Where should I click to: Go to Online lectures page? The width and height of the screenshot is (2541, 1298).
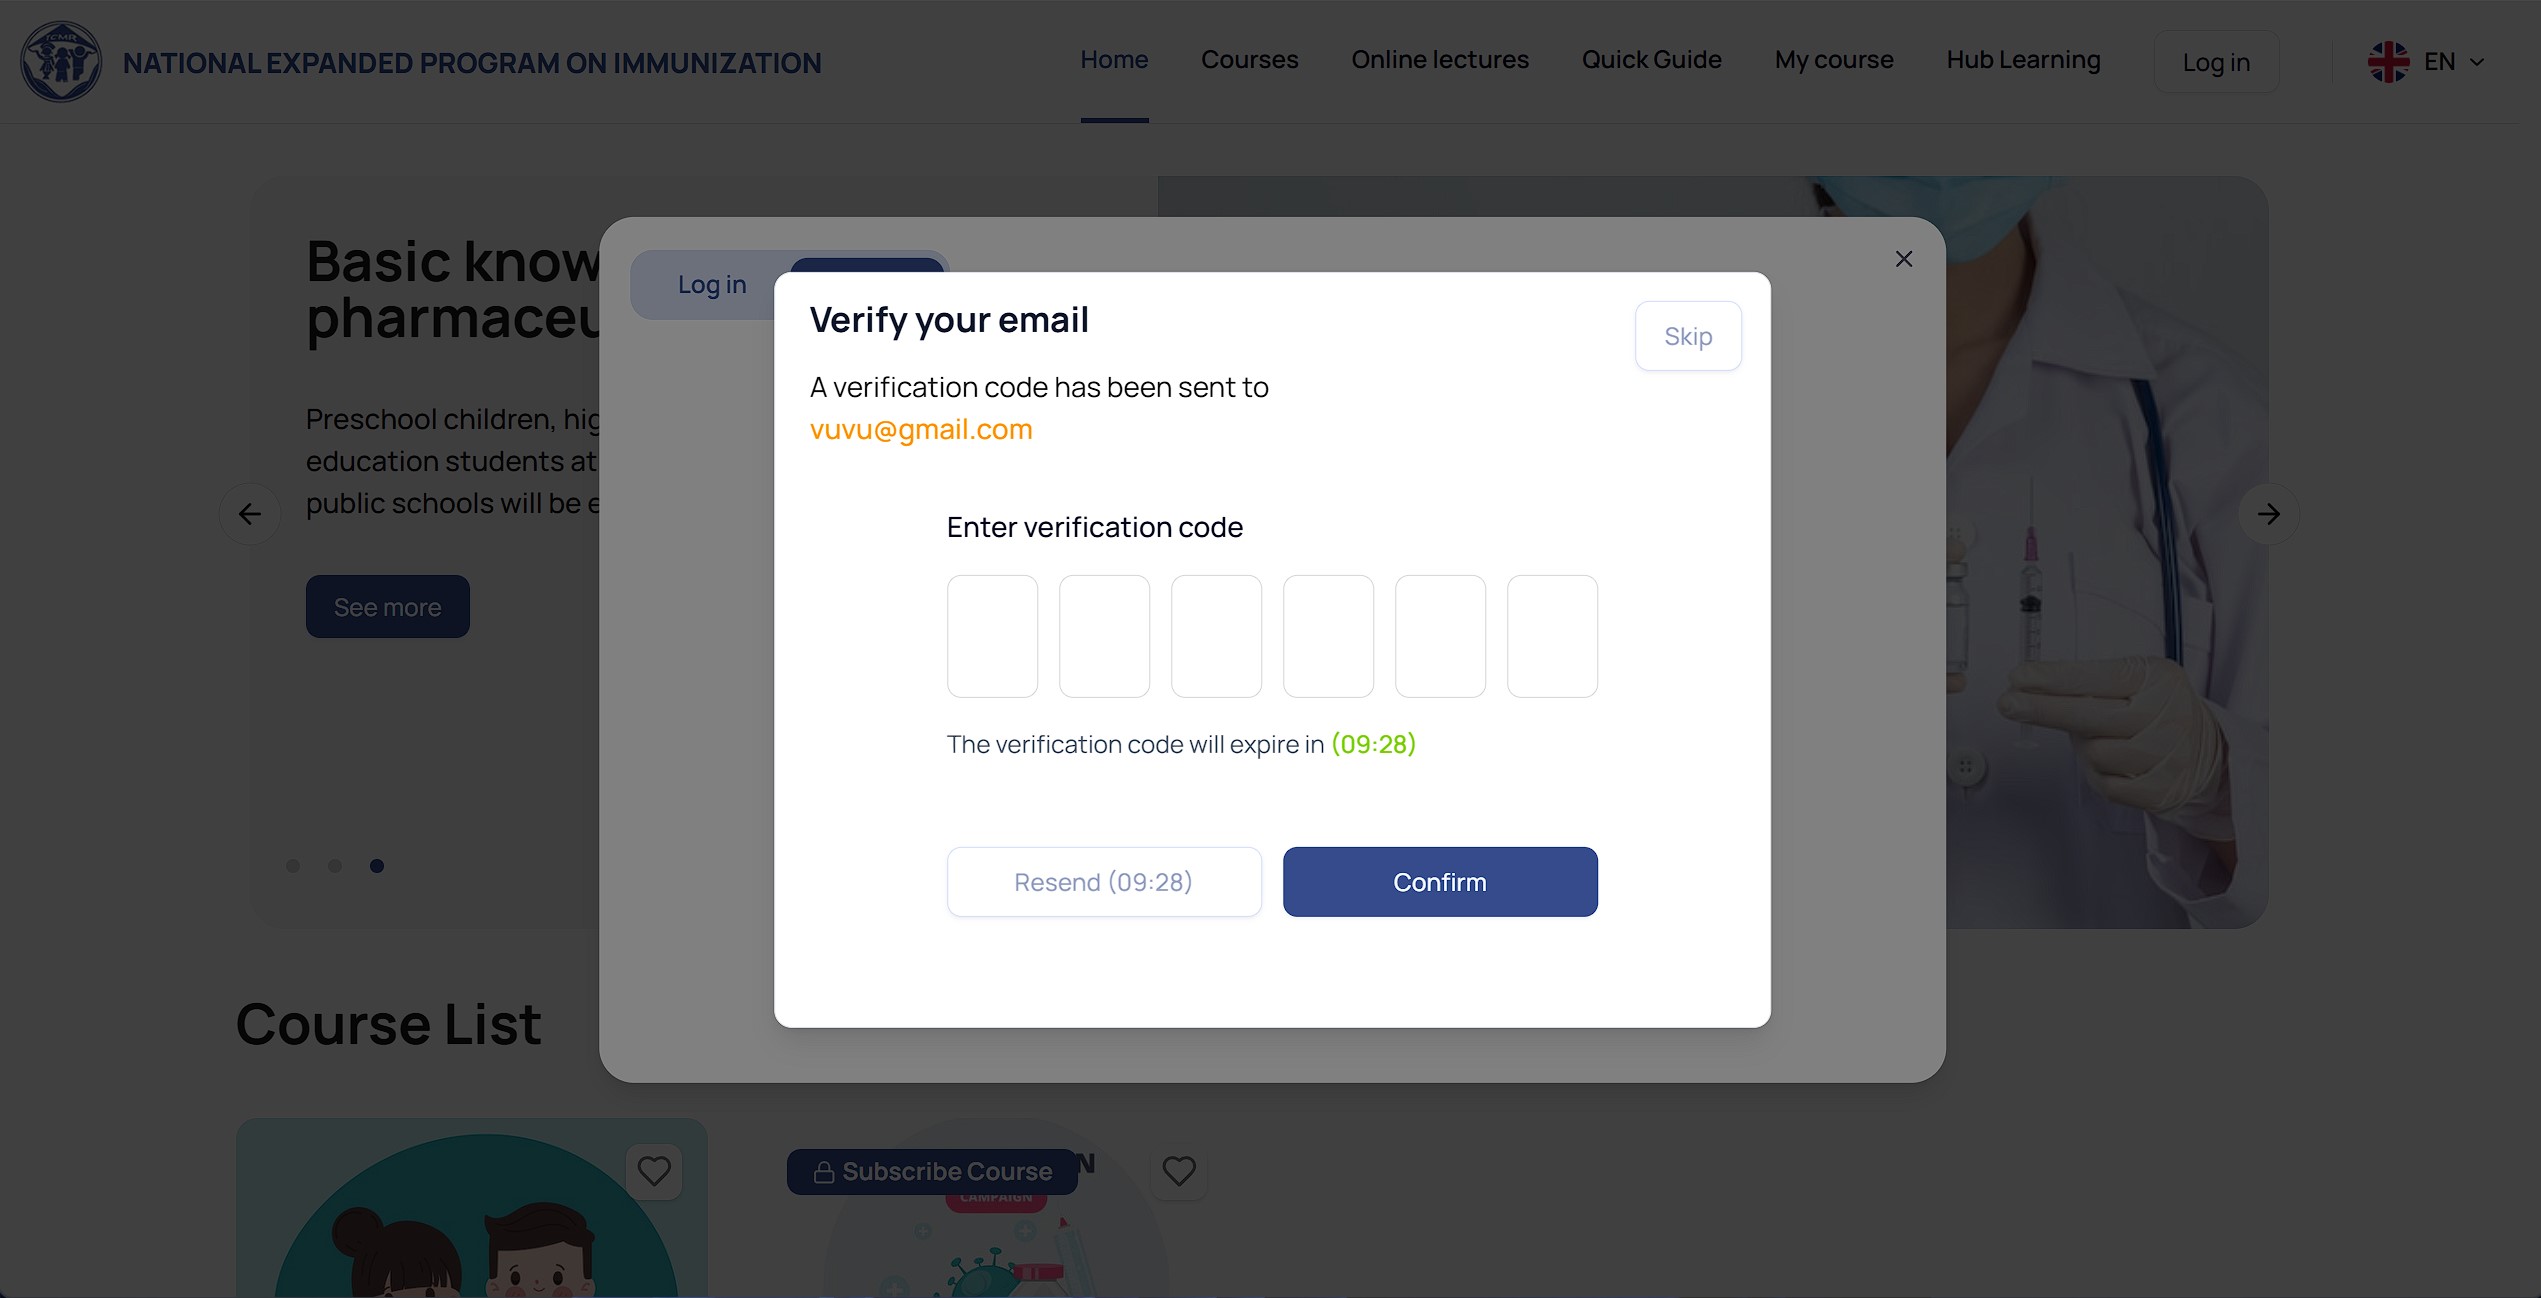tap(1440, 60)
